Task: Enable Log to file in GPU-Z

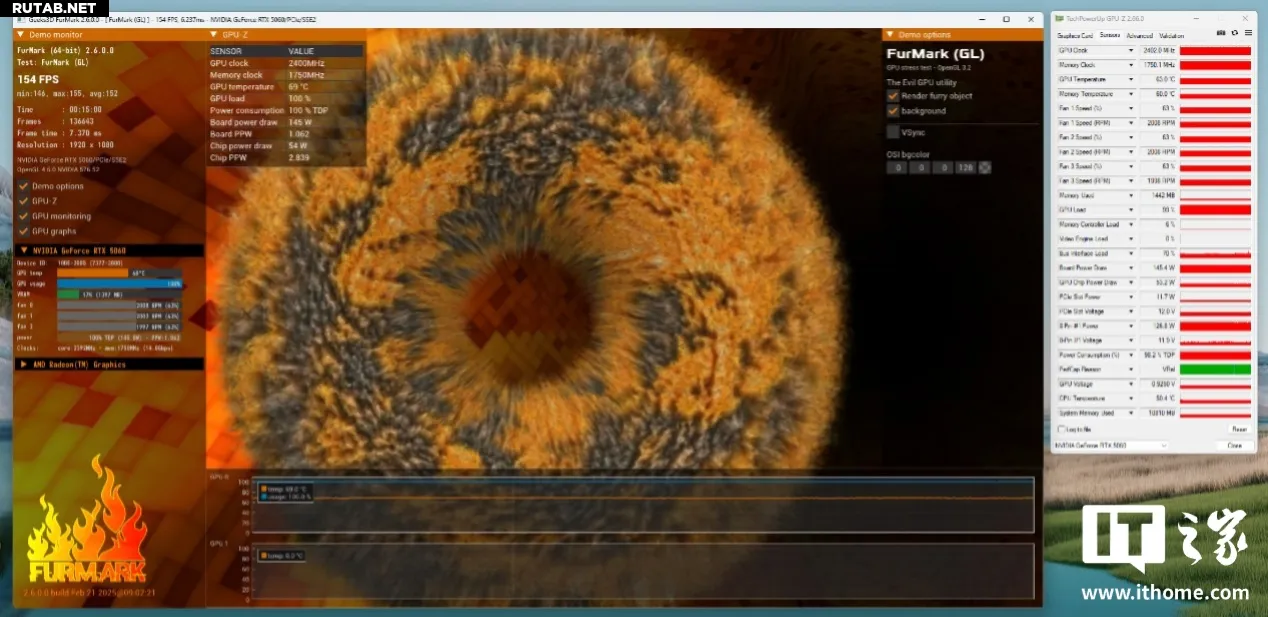Action: click(1062, 429)
